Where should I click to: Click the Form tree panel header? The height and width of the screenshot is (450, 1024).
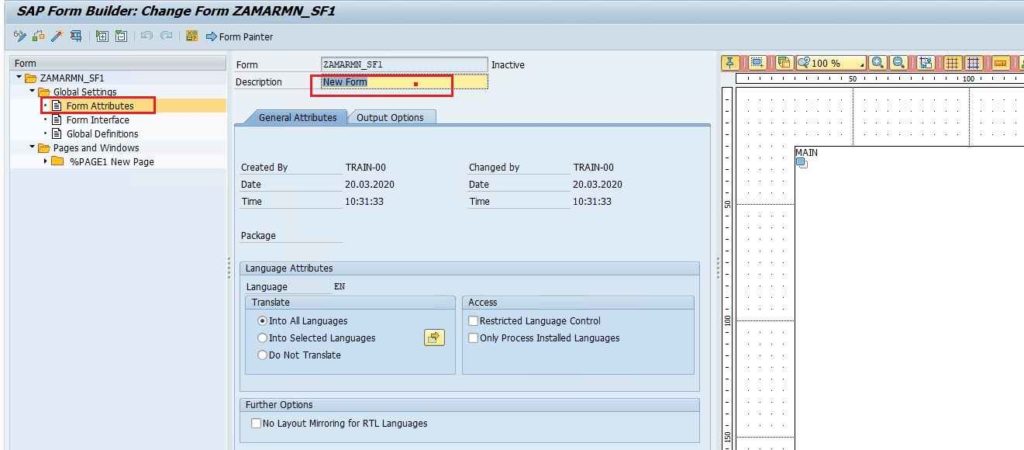118,63
